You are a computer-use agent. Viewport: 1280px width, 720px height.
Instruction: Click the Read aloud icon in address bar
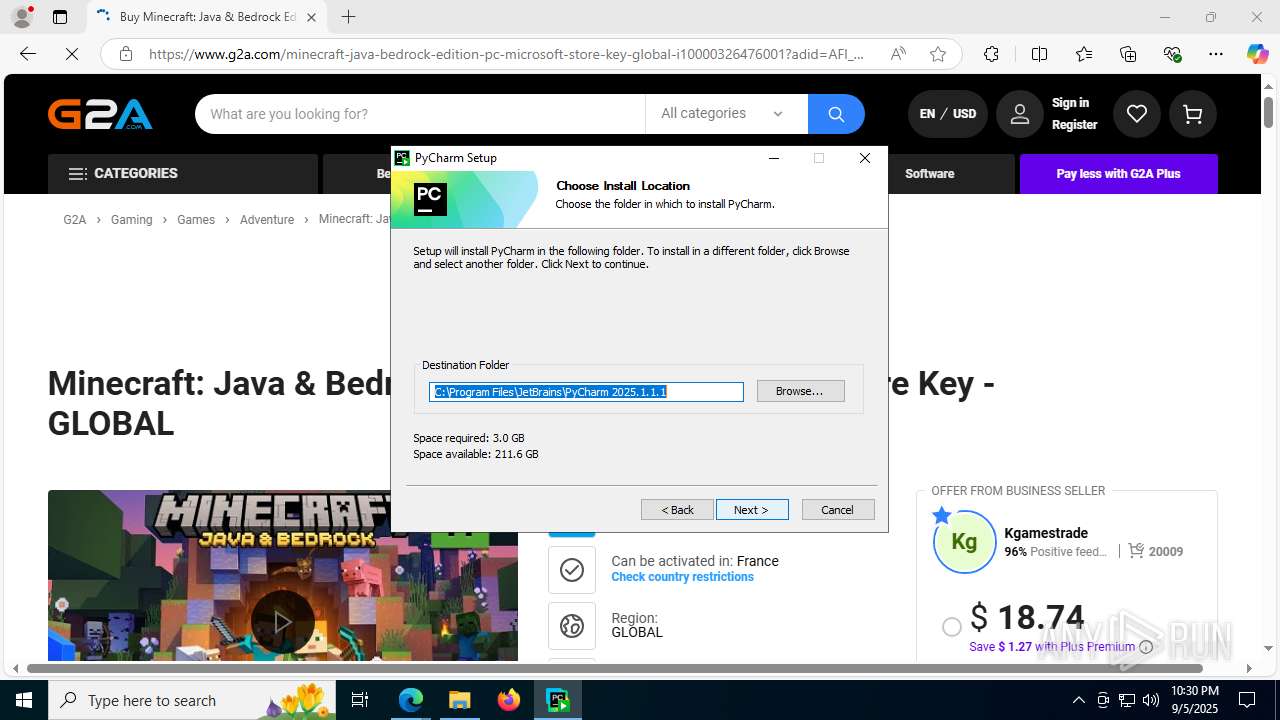pos(898,54)
